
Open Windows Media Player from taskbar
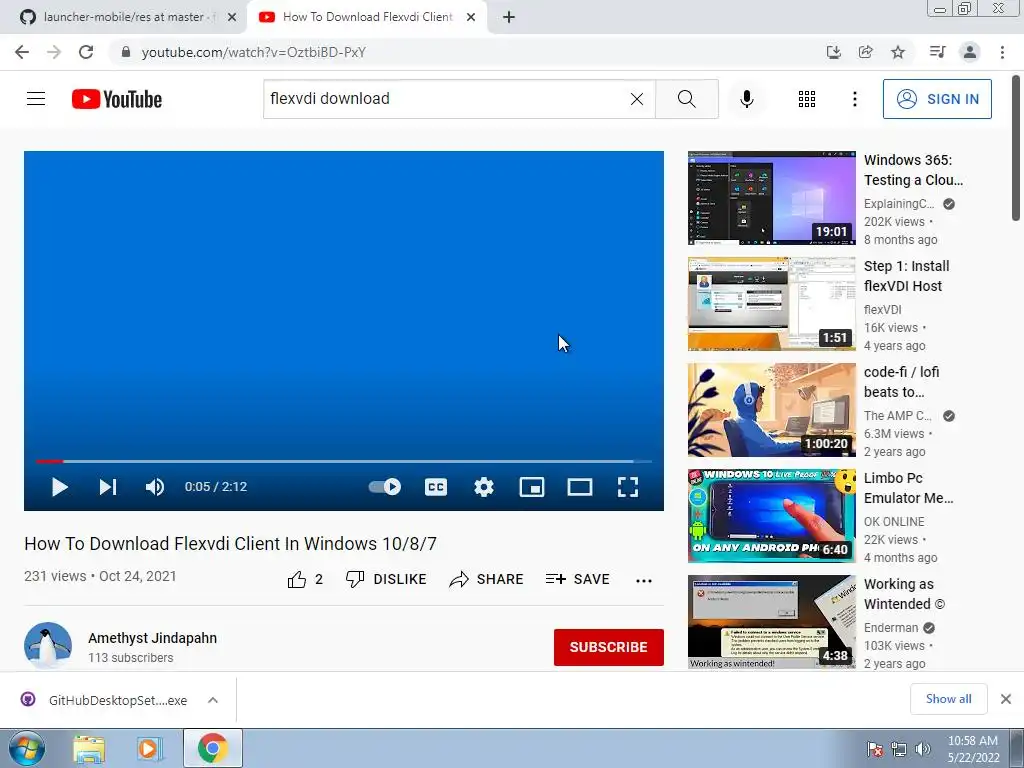(150, 749)
